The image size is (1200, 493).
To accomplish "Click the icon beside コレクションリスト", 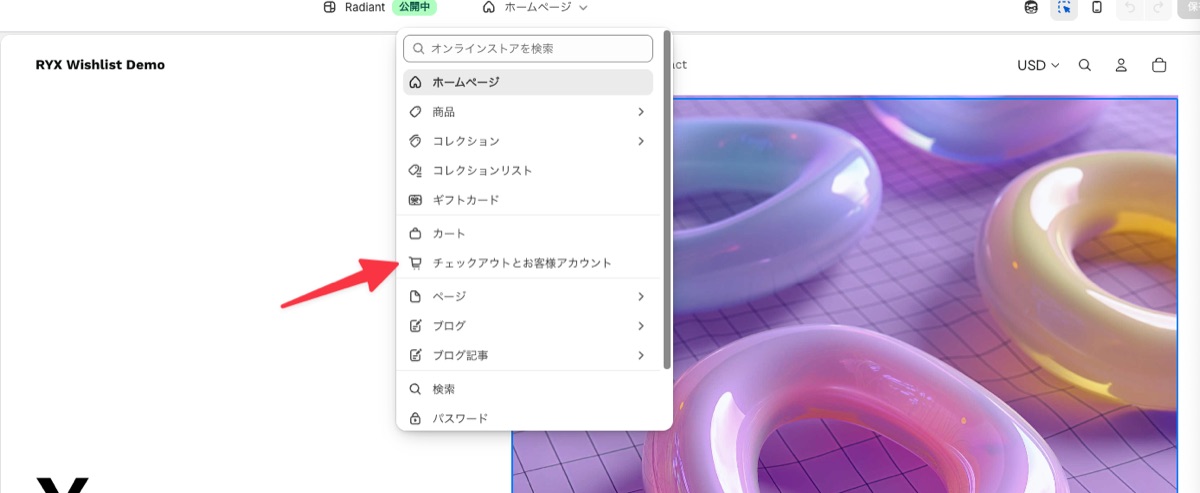I will pos(416,171).
